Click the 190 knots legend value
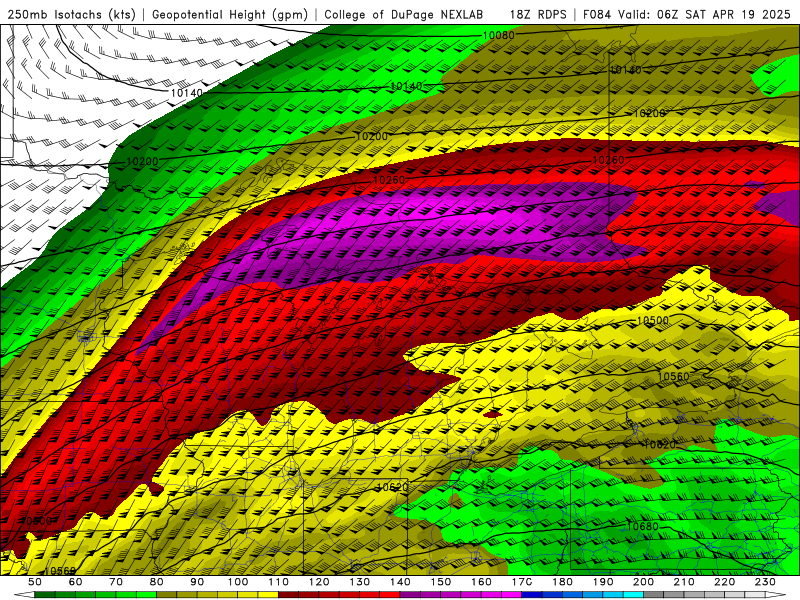 pyautogui.click(x=603, y=582)
